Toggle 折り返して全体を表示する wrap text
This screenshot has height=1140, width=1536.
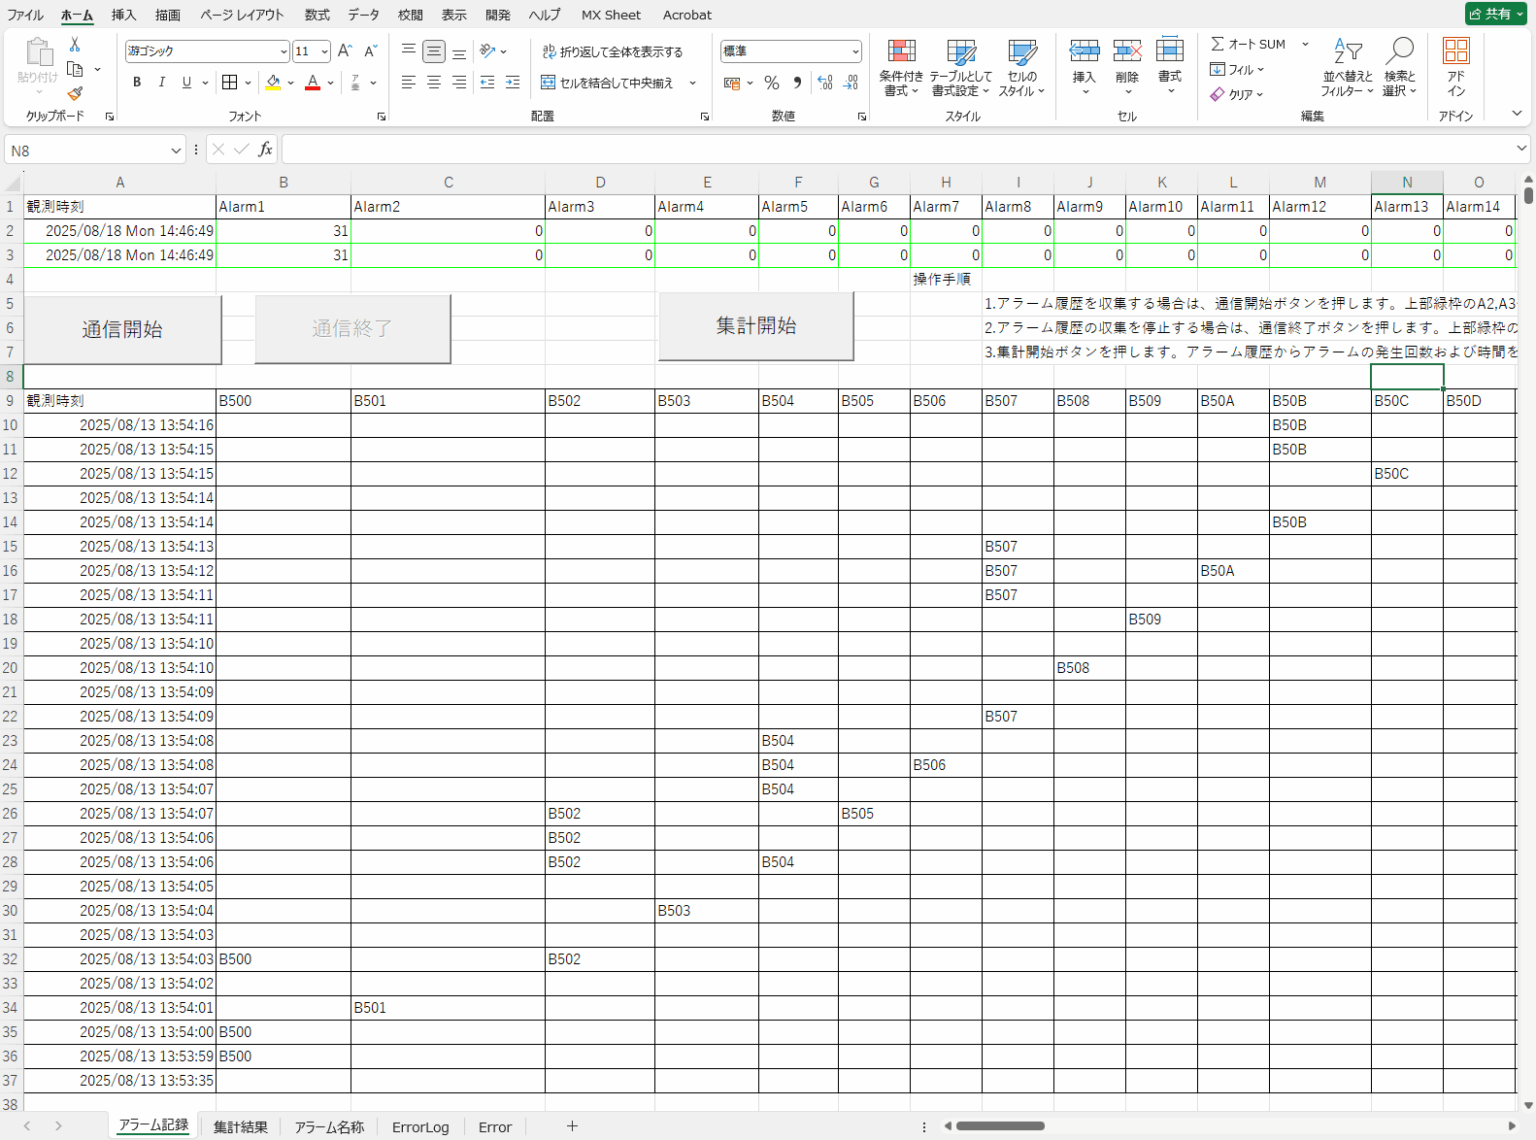tap(613, 50)
